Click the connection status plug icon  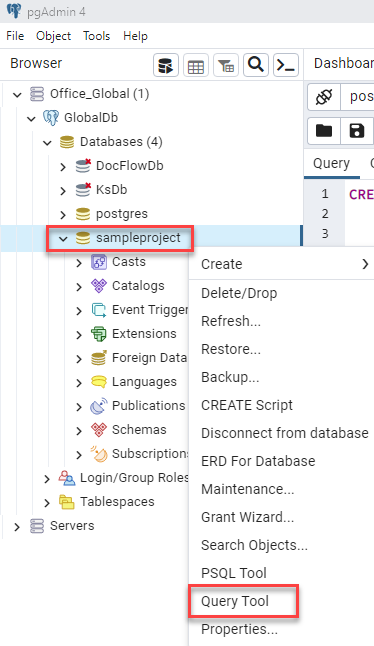click(x=324, y=97)
